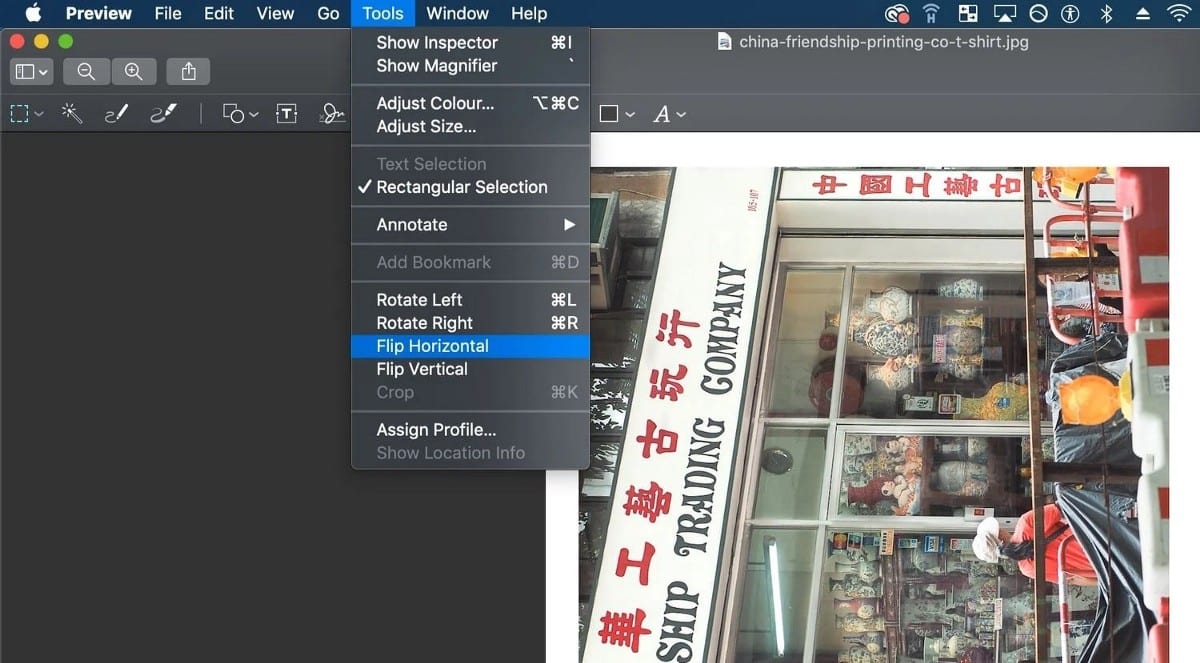Expand the Annotate submenu

[470, 225]
